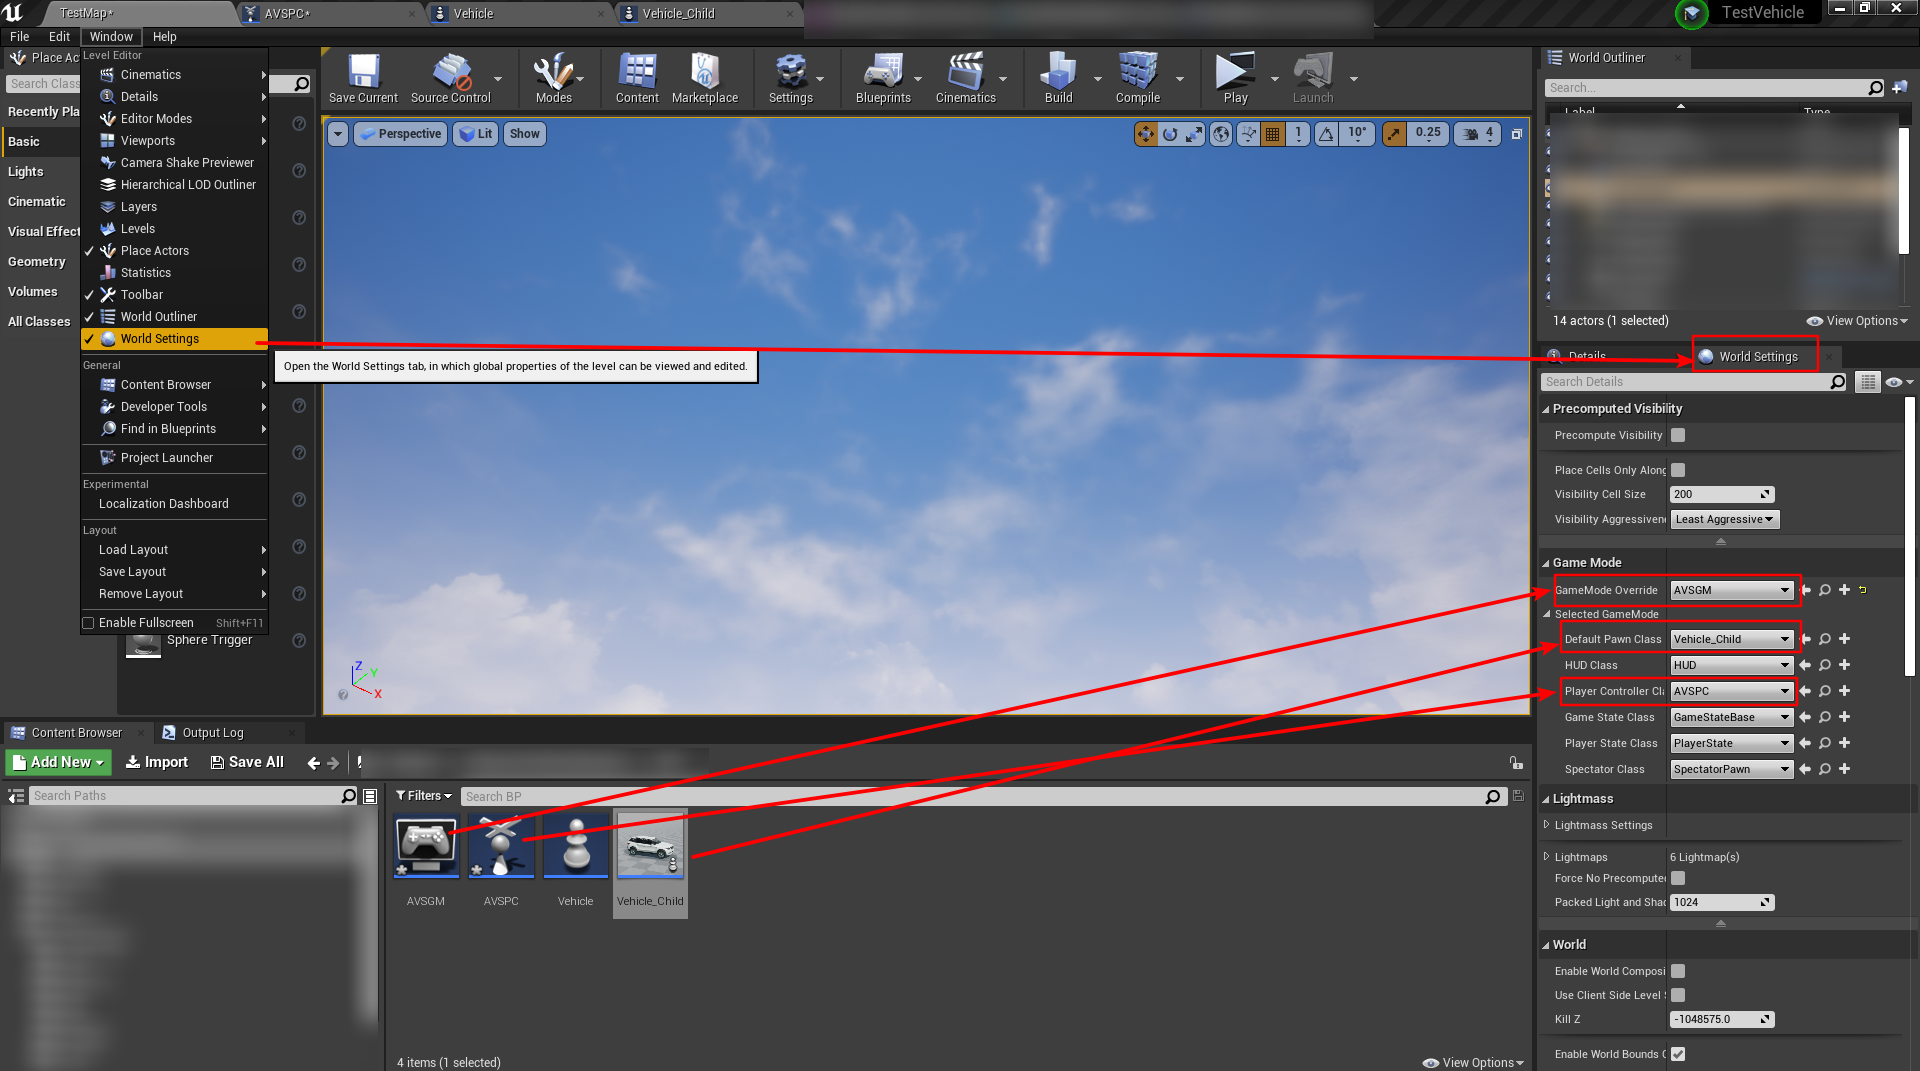1920x1071 pixels.
Task: Open viewport options dropdown arrow
Action: tap(338, 134)
